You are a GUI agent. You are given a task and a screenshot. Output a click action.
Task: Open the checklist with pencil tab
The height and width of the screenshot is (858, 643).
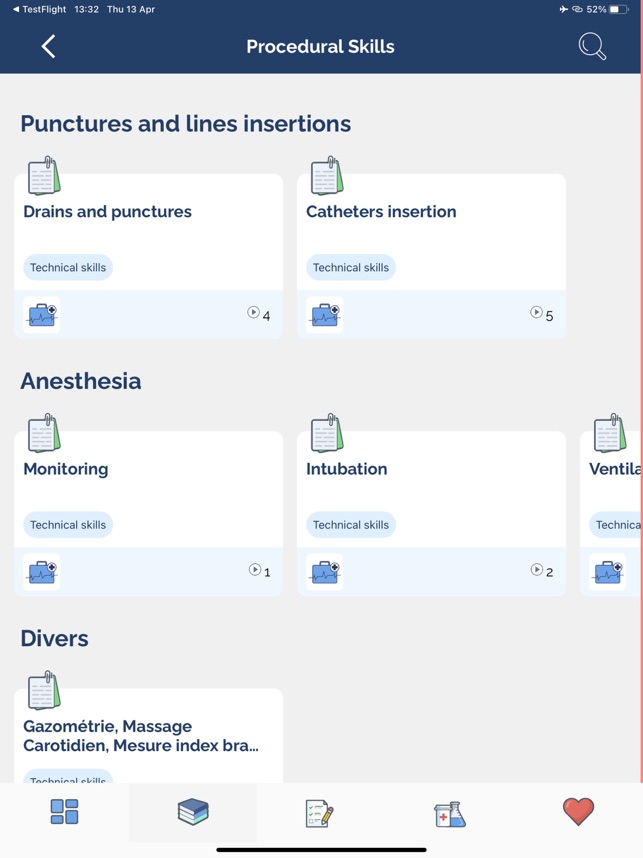320,813
